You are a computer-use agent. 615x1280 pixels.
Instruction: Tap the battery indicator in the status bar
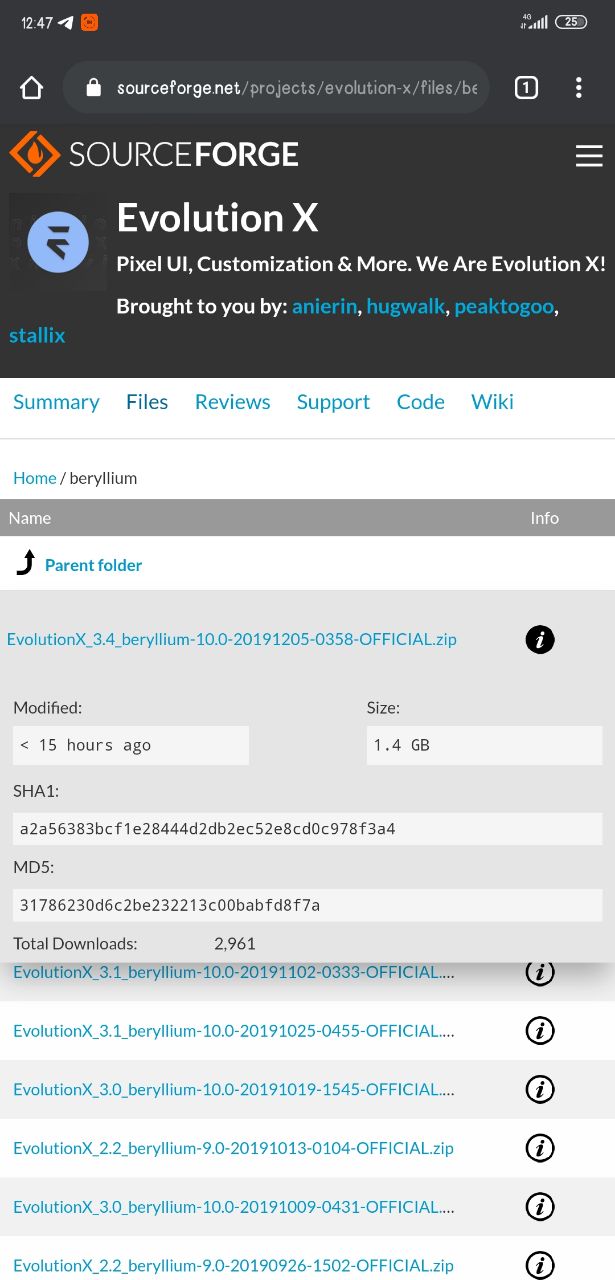point(571,22)
